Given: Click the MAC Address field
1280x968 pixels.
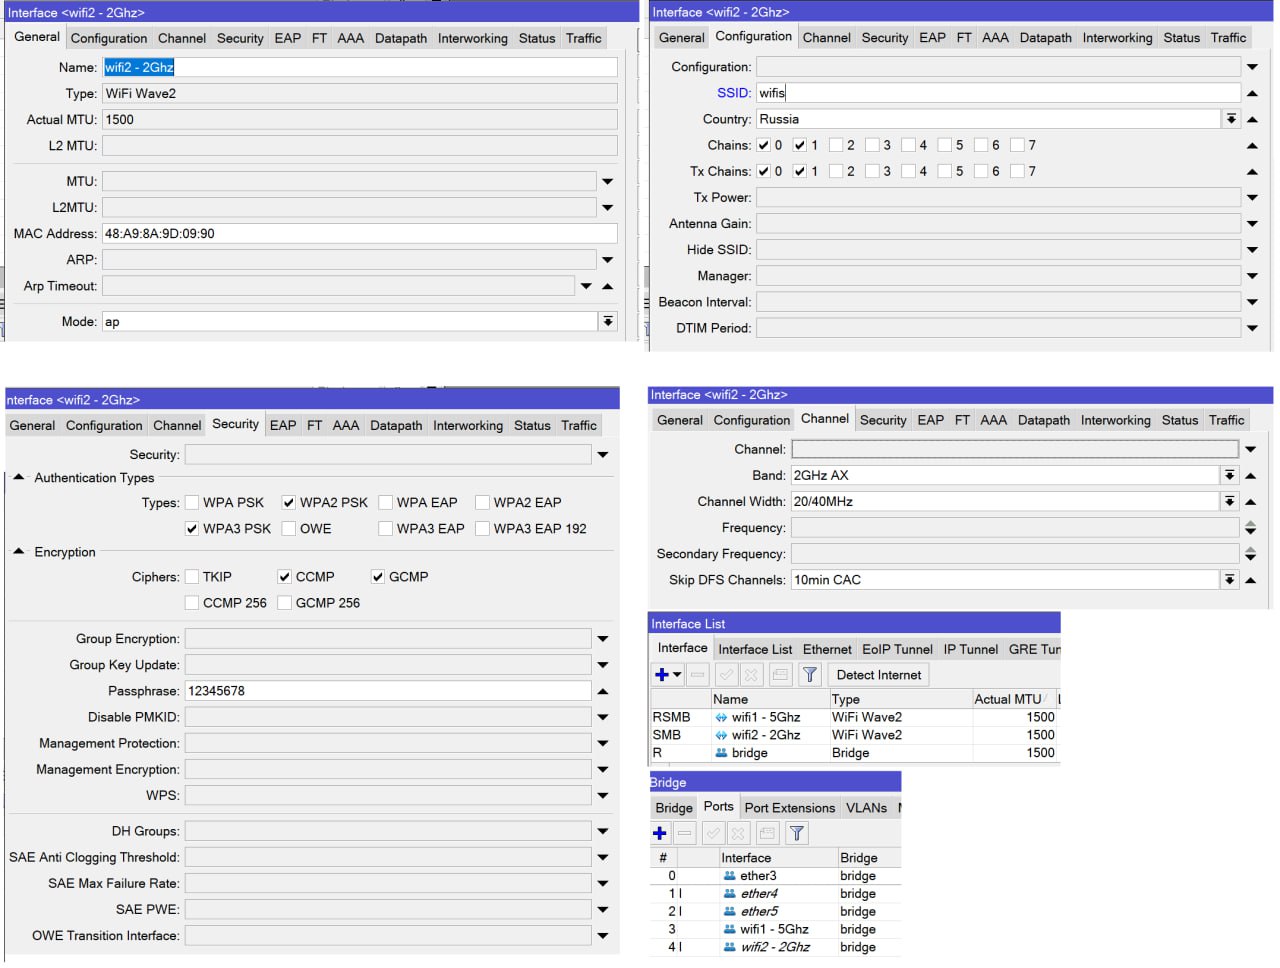Looking at the screenshot, I should 360,234.
